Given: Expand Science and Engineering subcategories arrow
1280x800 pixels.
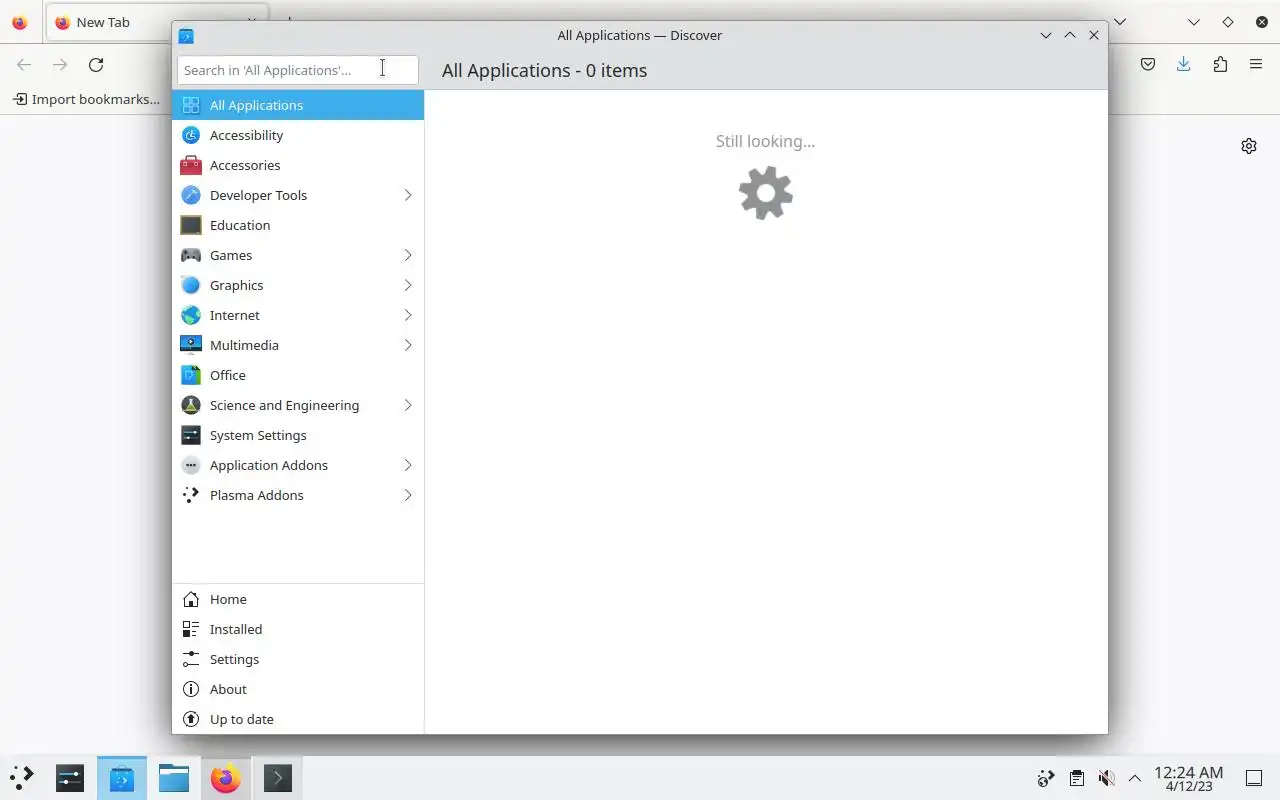Looking at the screenshot, I should (408, 405).
